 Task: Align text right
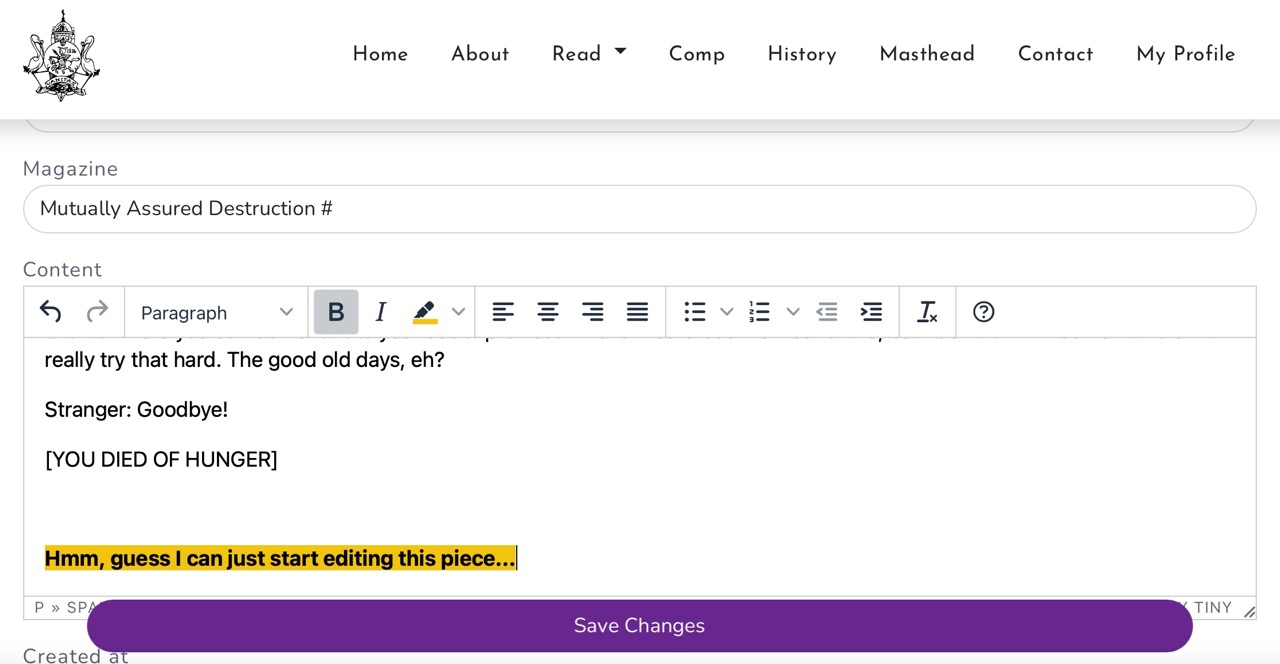pos(593,312)
